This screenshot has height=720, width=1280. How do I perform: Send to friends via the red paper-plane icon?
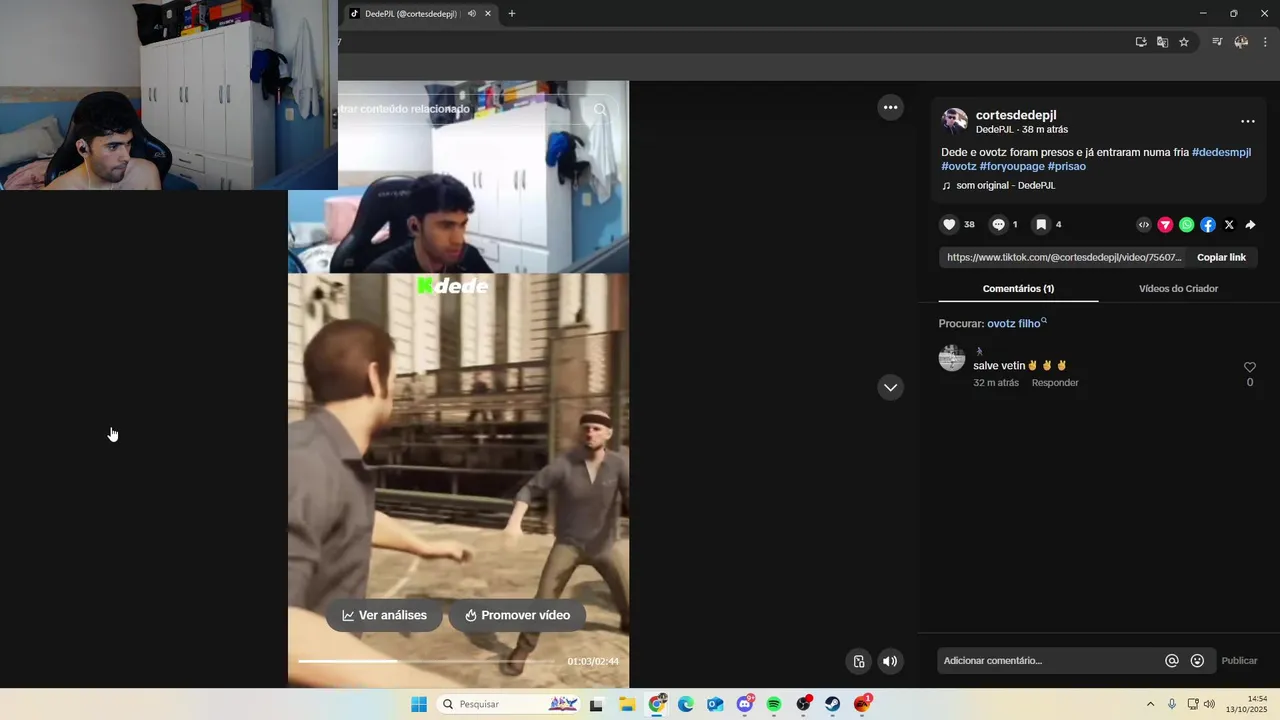[x=1165, y=225]
